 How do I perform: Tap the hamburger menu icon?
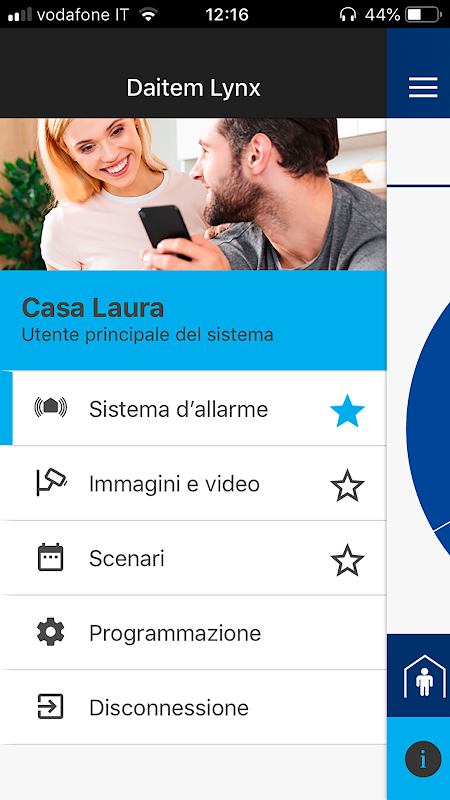423,87
